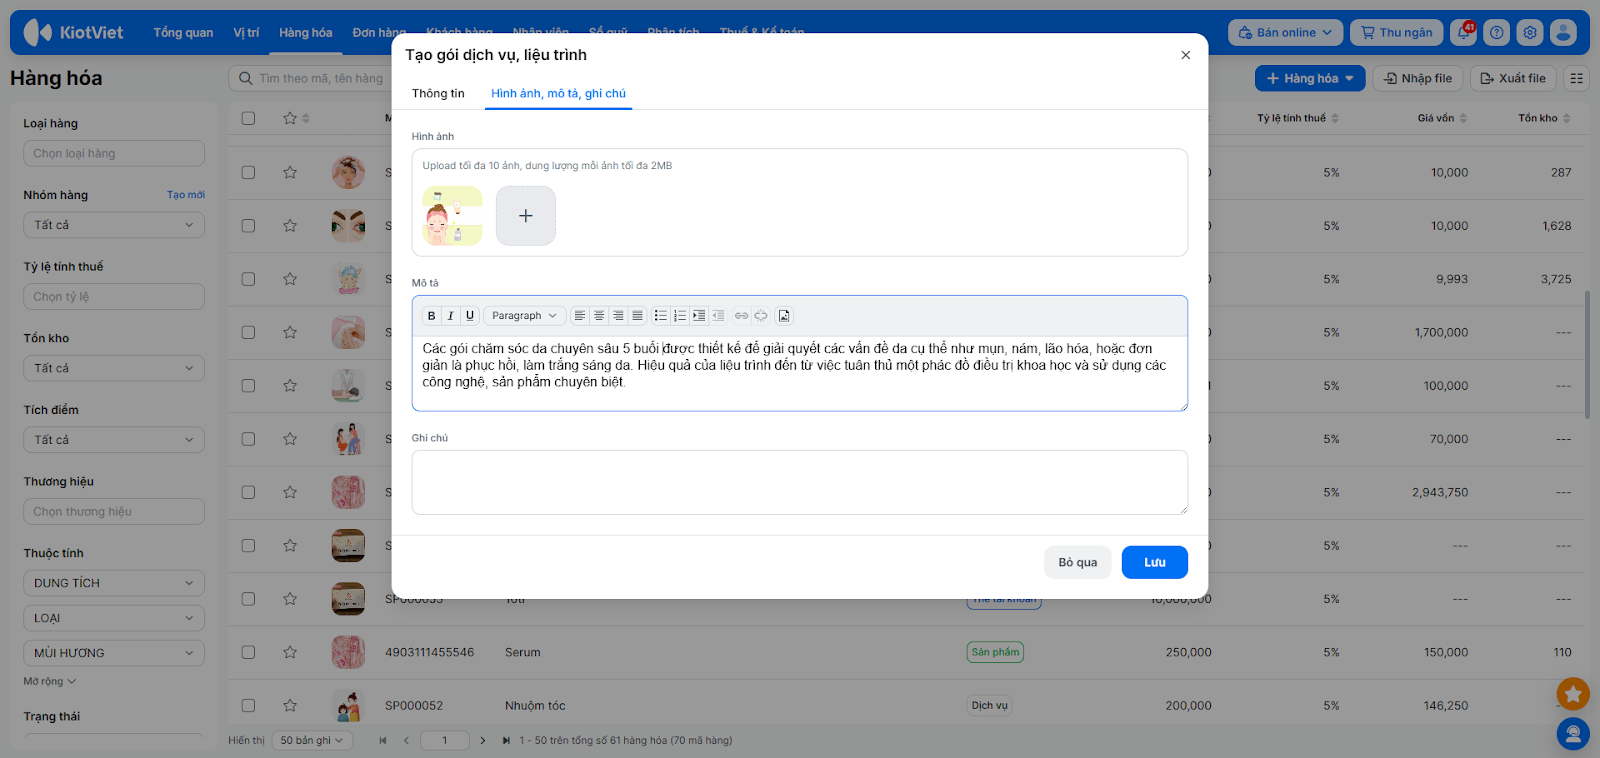Toggle bold formatting in the description editor
This screenshot has height=758, width=1600.
pyautogui.click(x=431, y=316)
